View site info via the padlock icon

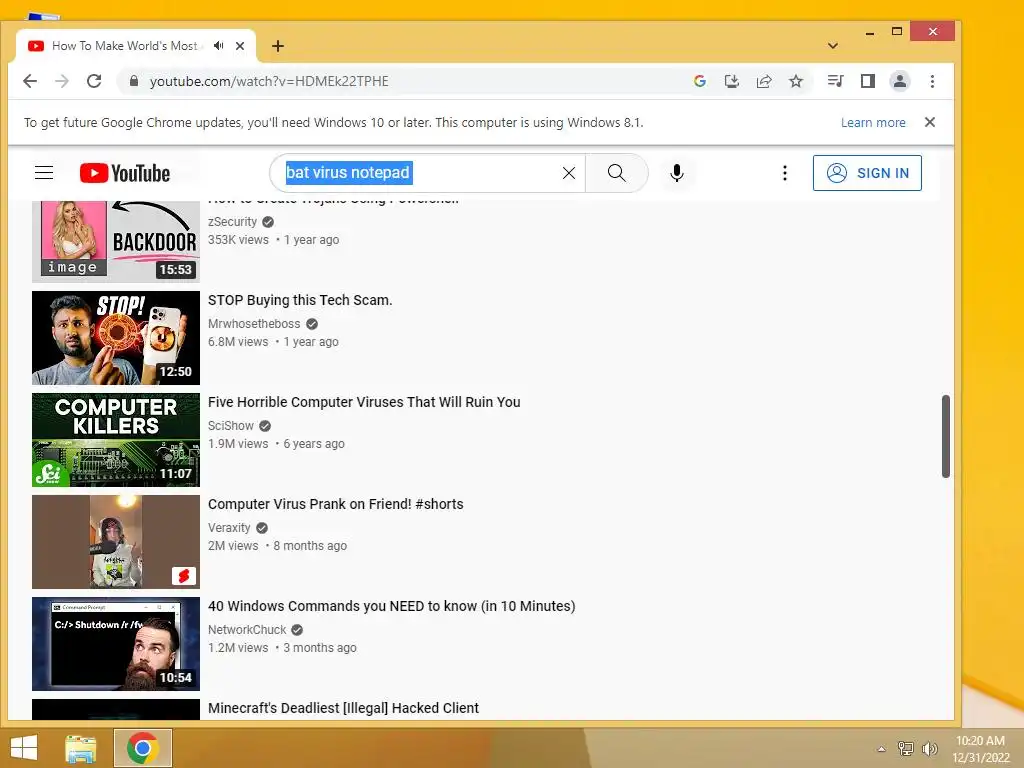134,81
